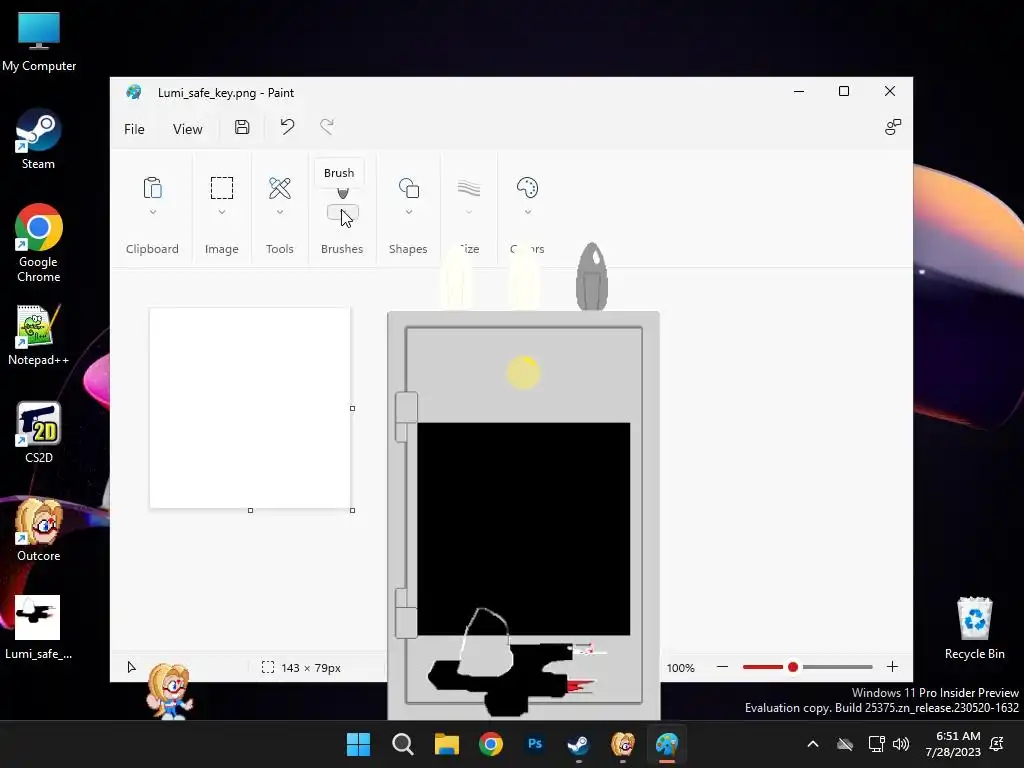Open the Steam desktop shortcut

(x=39, y=139)
